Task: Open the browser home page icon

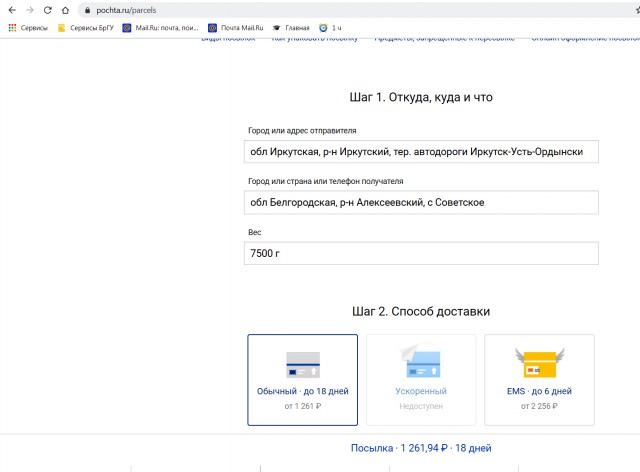Action: pyautogui.click(x=65, y=10)
